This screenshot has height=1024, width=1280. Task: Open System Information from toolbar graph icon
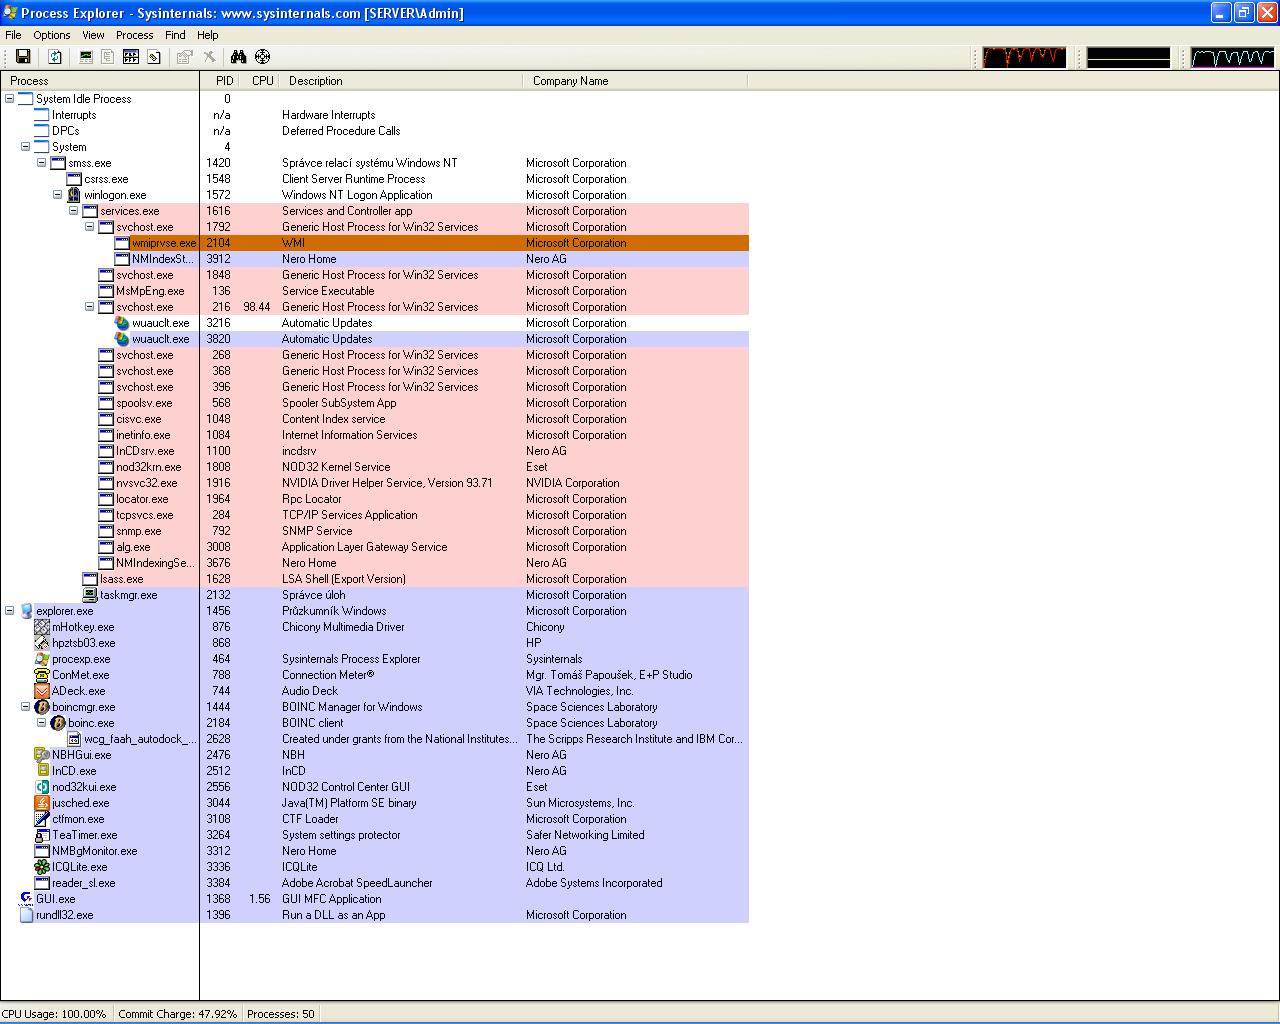tap(86, 57)
